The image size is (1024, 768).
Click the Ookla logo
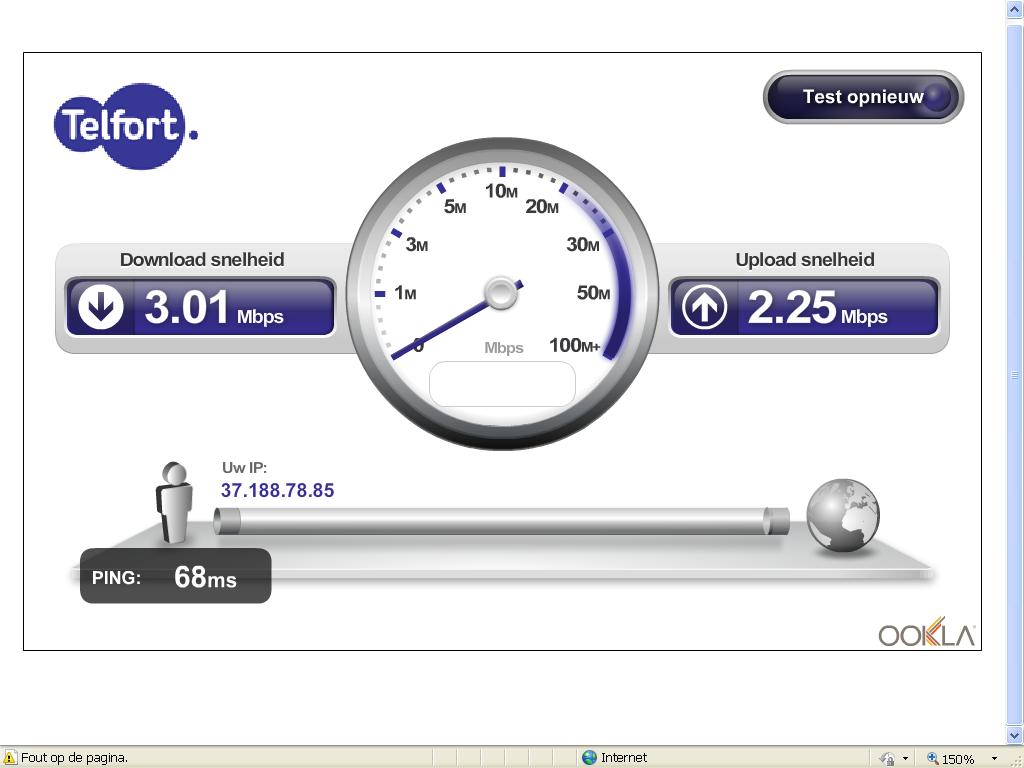tap(925, 634)
